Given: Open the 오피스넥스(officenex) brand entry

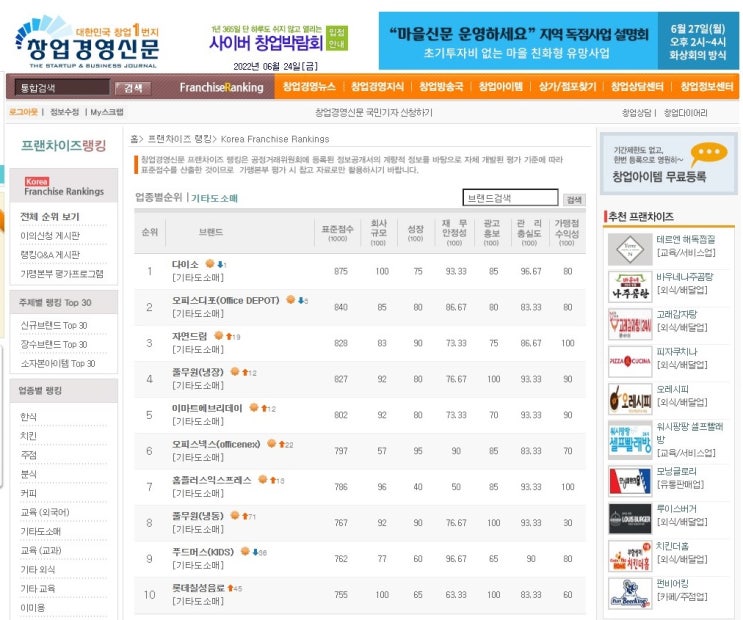Looking at the screenshot, I should 216,444.
